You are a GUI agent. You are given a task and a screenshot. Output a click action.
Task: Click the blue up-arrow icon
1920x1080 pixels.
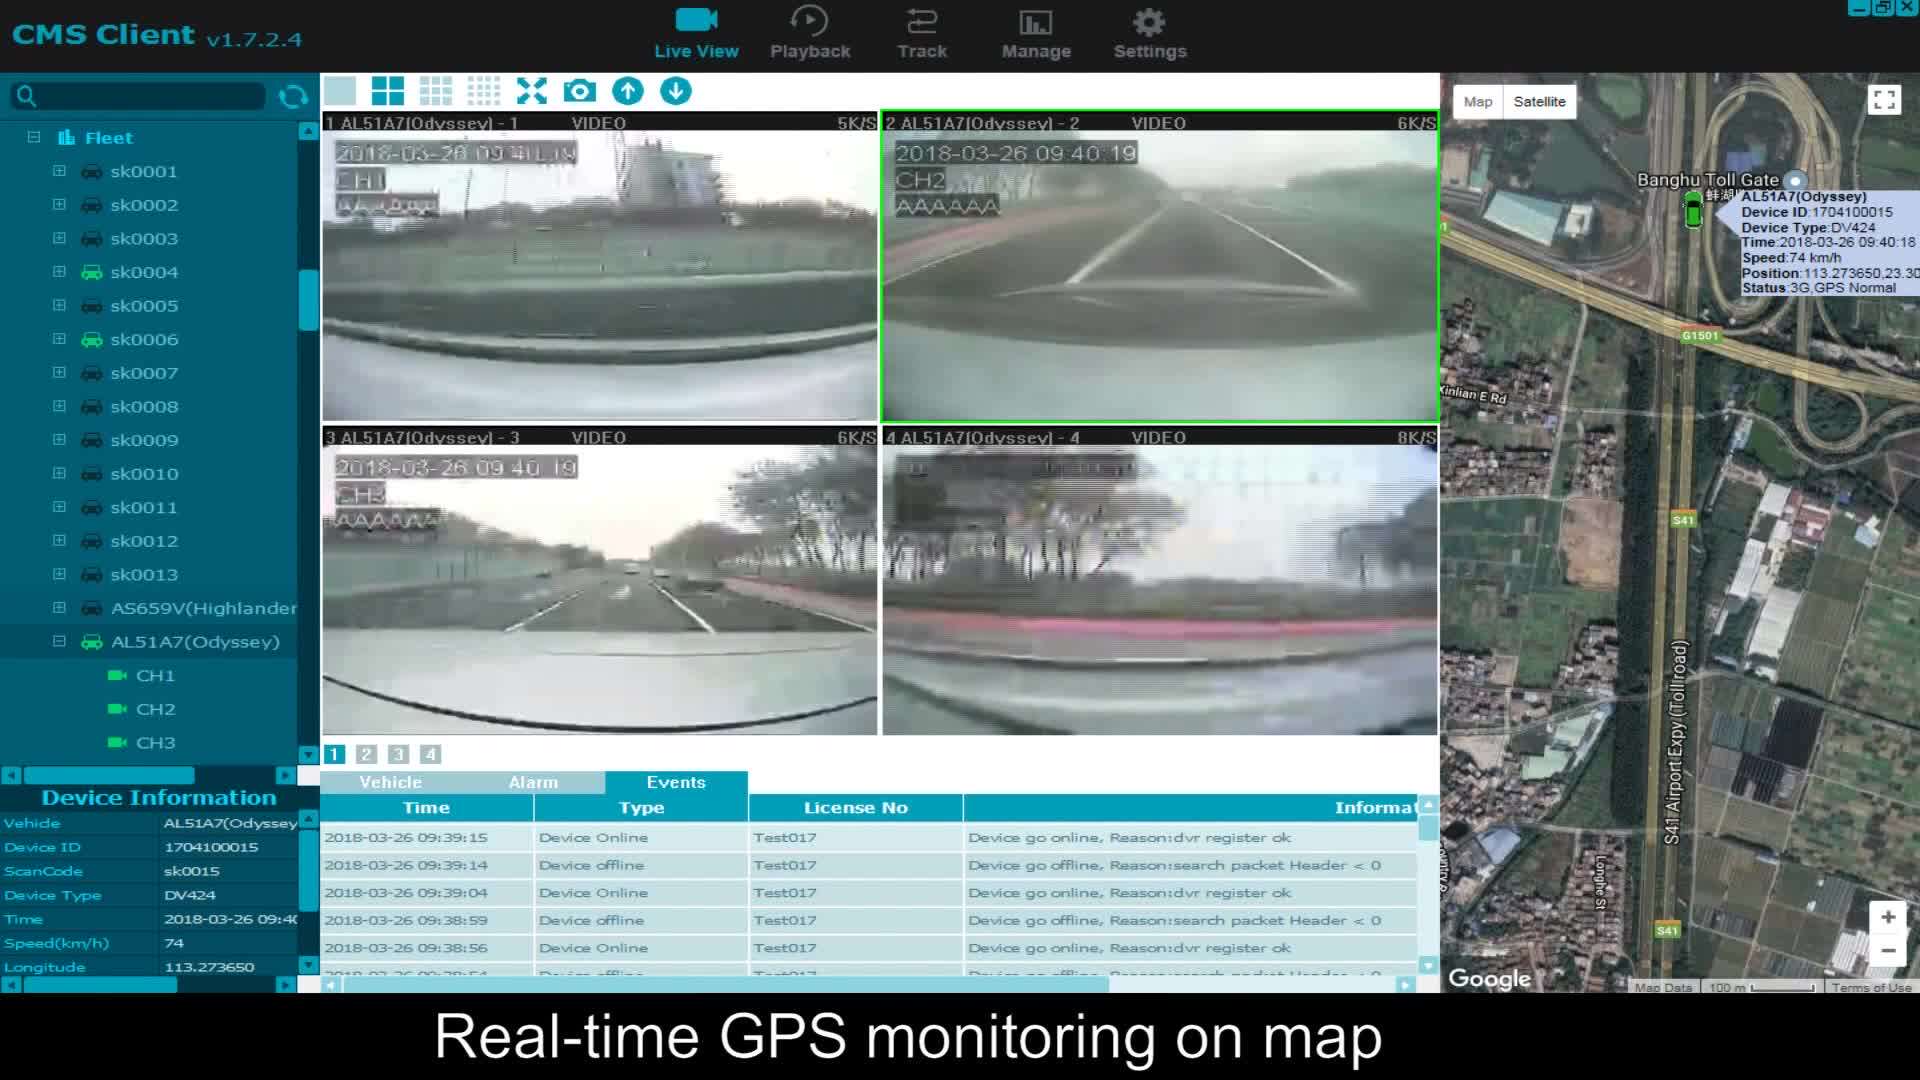coord(628,91)
